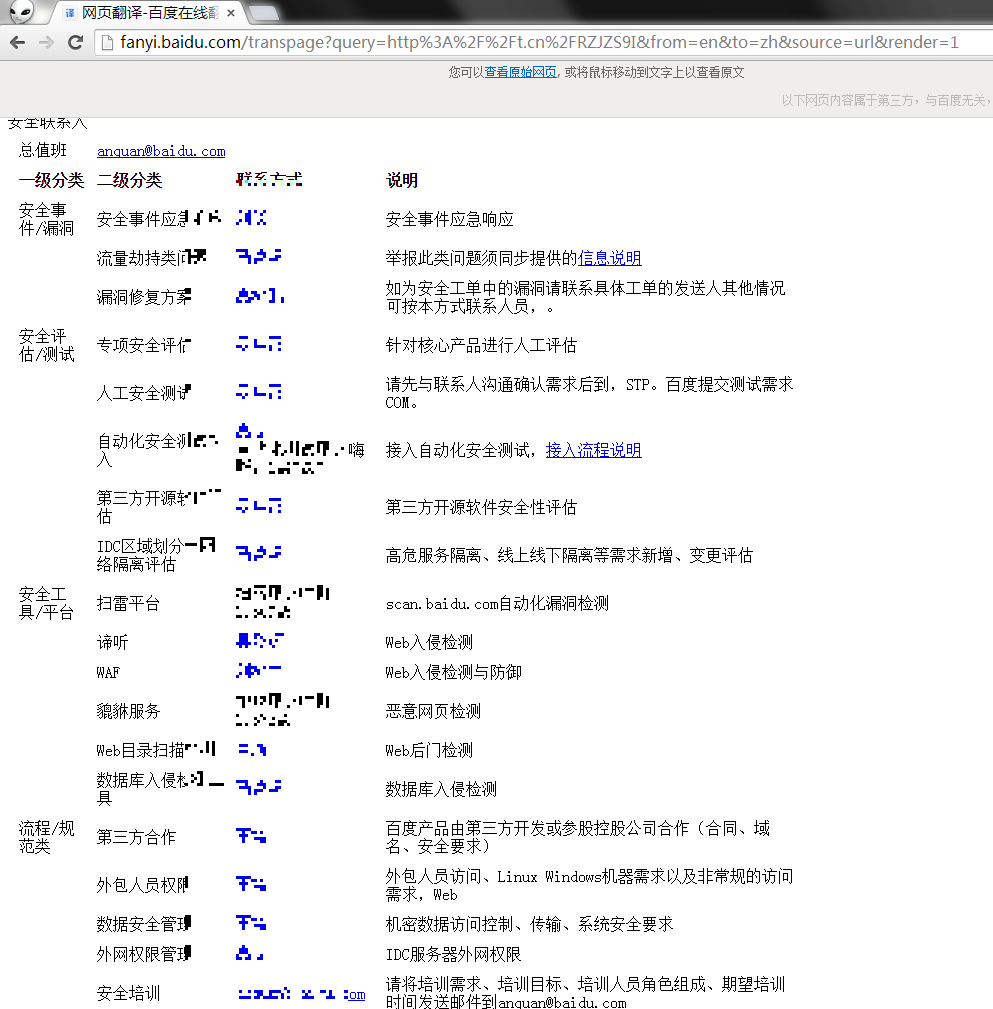Click the IDC服务器外网权限 description

tap(453, 954)
